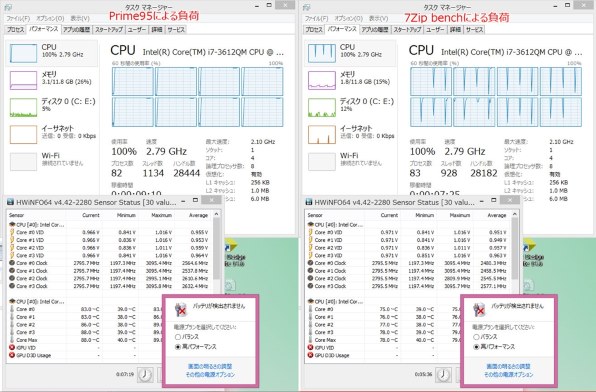Click first CPU core usage graph, 7Zip side
596x392 pixels.
tap(431, 81)
